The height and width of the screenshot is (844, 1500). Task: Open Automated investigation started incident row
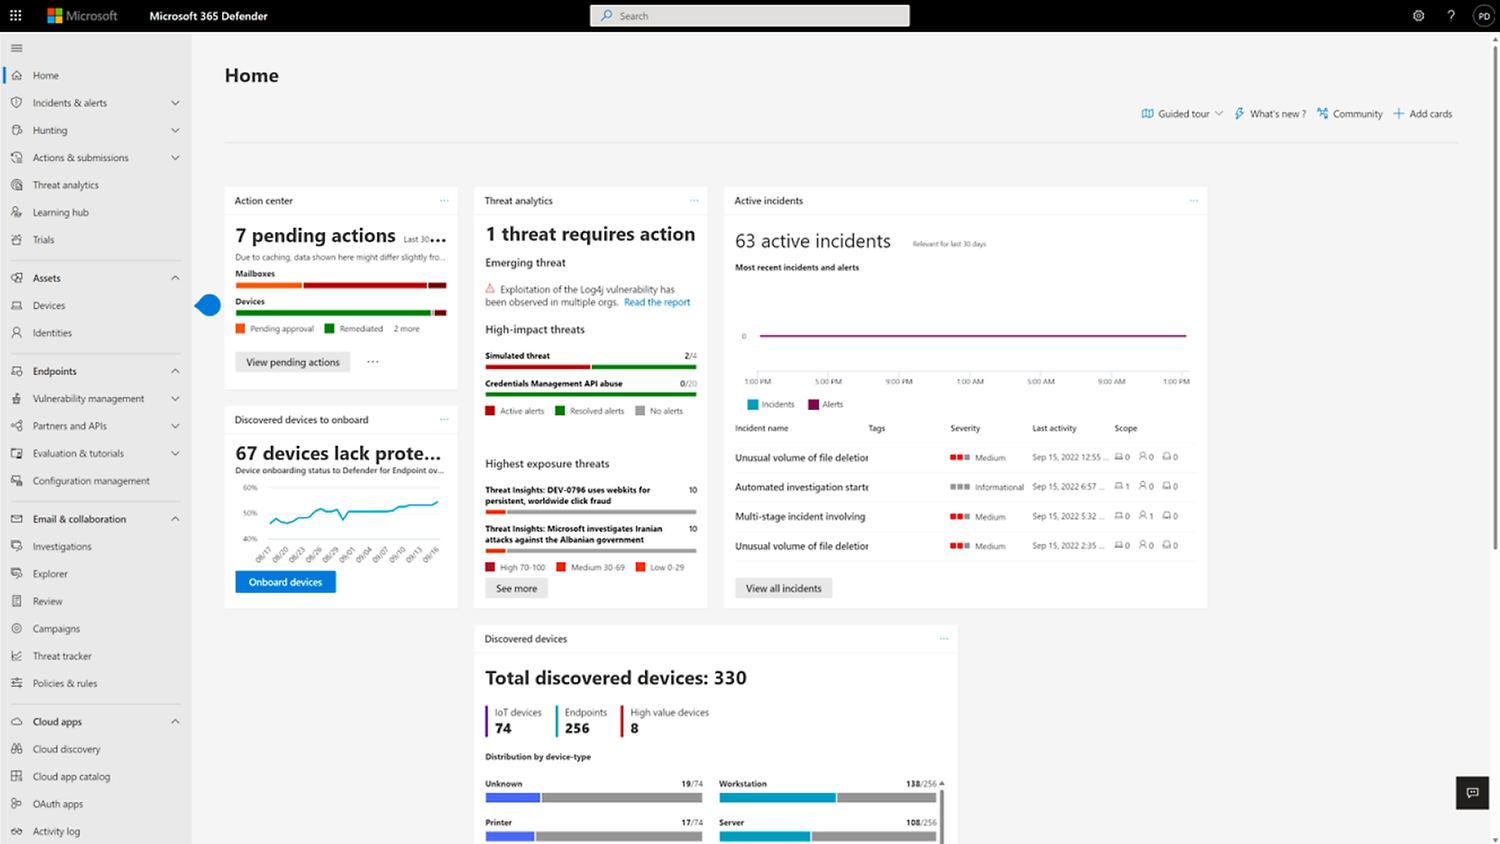click(x=965, y=487)
